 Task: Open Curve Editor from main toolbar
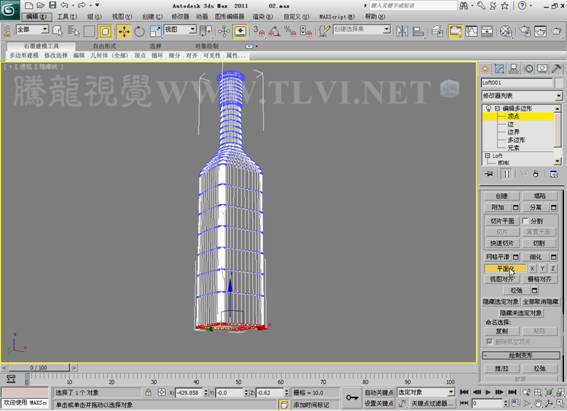(471, 31)
